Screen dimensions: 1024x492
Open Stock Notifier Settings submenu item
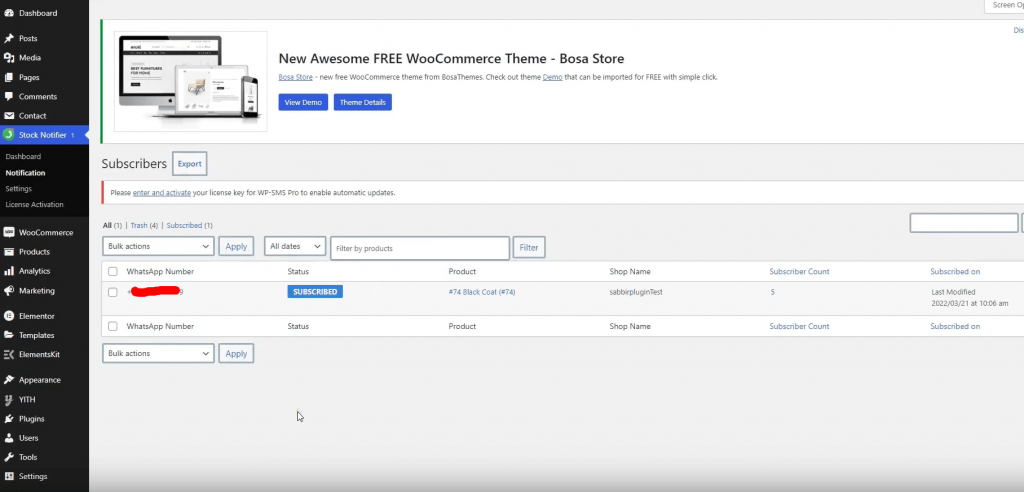pos(18,189)
